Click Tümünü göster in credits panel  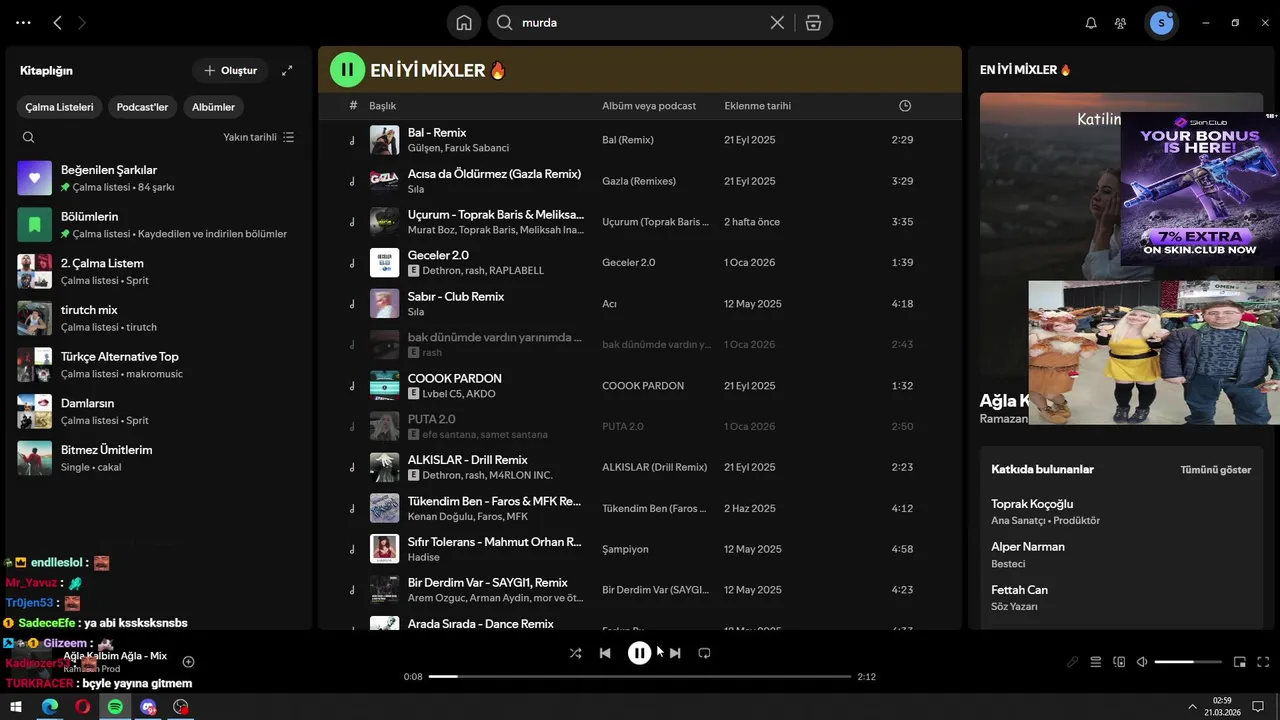coord(1215,470)
